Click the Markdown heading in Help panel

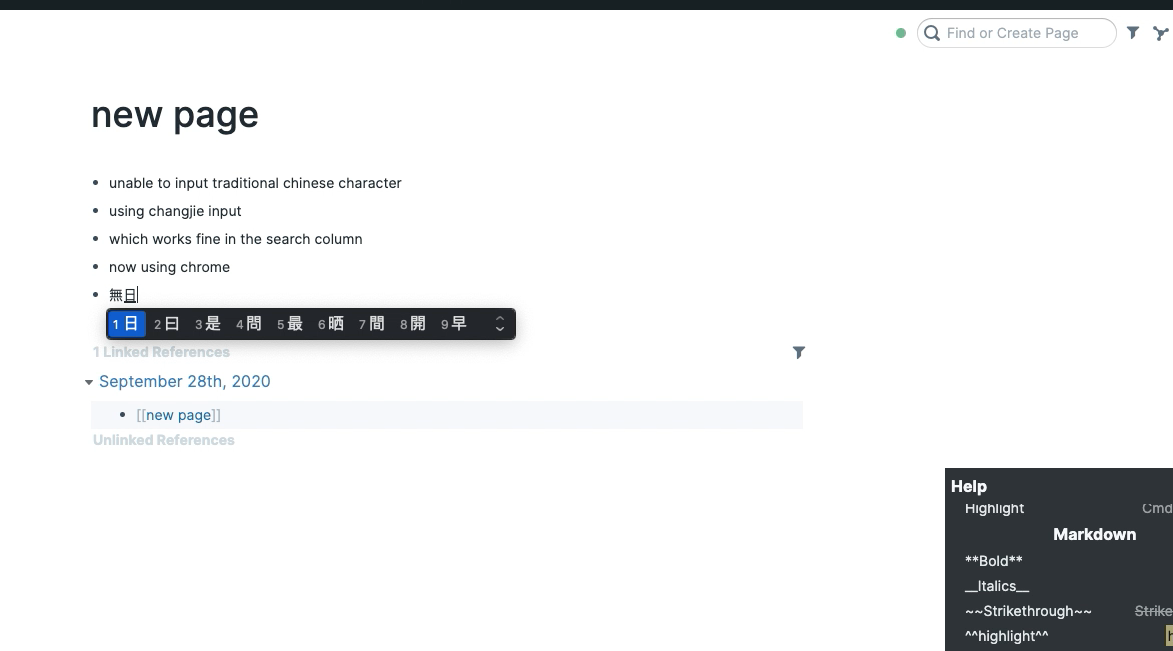tap(1094, 534)
